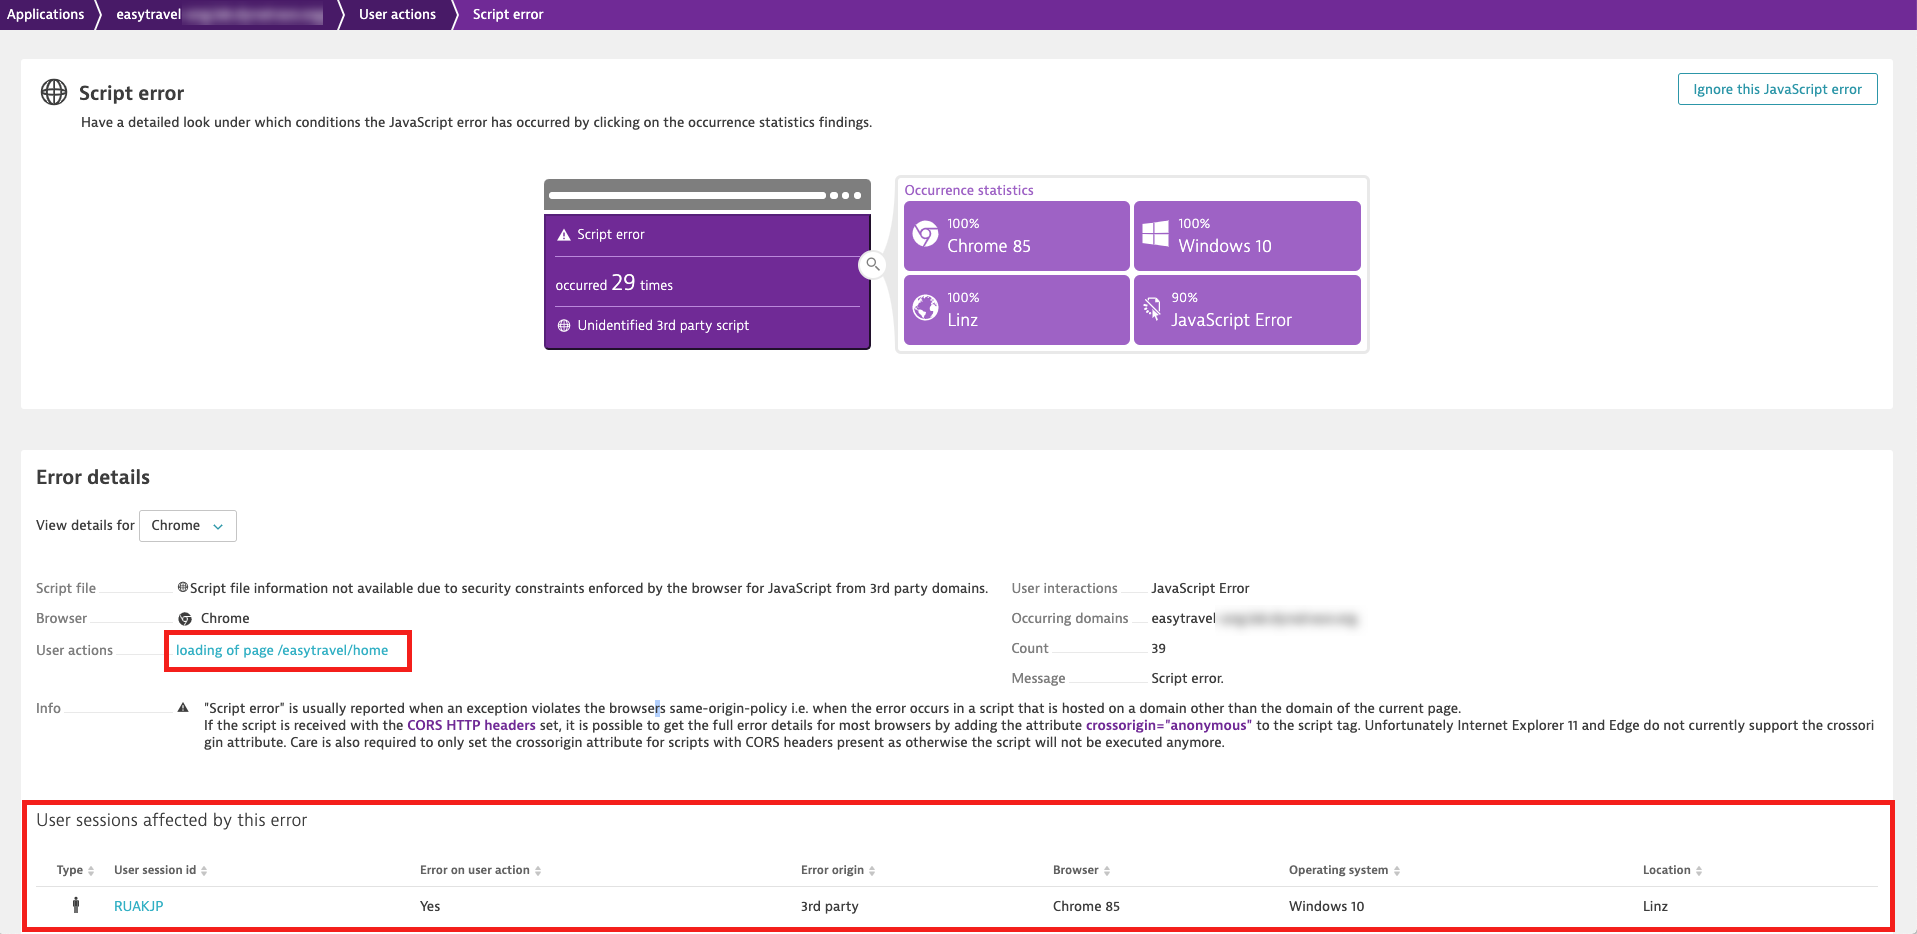Image resolution: width=1917 pixels, height=934 pixels.
Task: Click the warning triangle in Info row
Action: pos(183,708)
